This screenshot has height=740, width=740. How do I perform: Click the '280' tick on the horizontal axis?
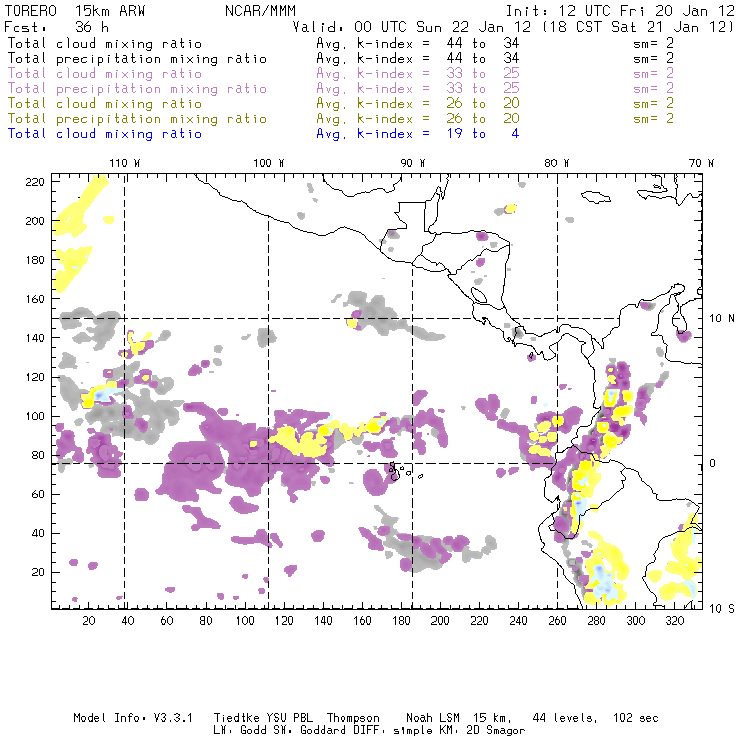(597, 621)
